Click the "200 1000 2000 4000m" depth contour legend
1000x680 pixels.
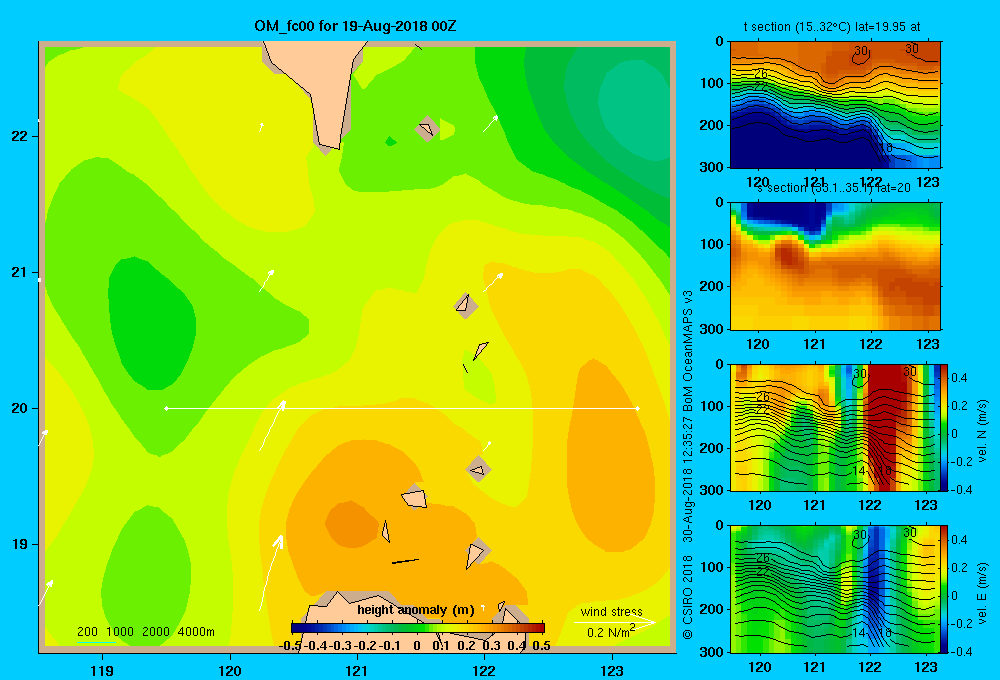point(145,632)
